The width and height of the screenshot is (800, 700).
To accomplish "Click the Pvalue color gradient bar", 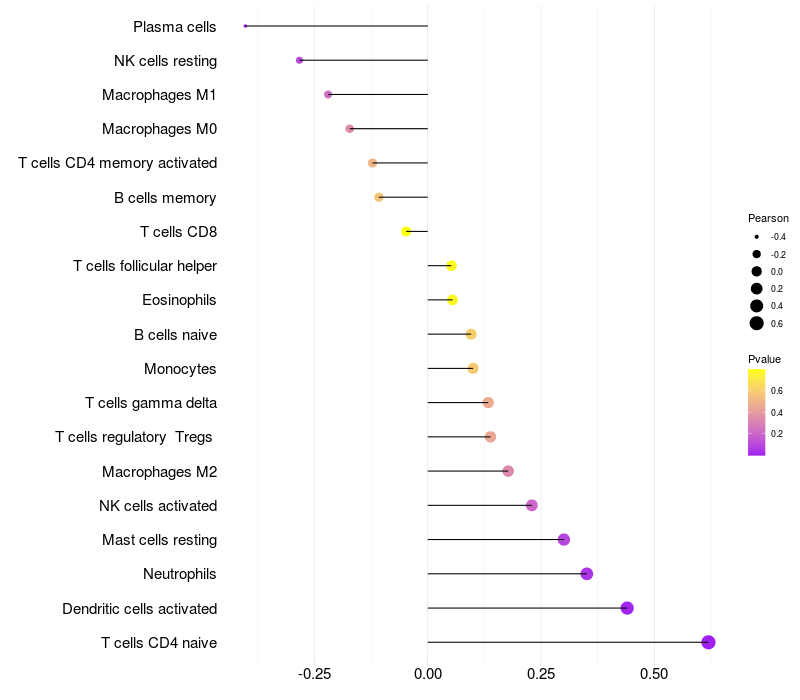I will [x=757, y=412].
